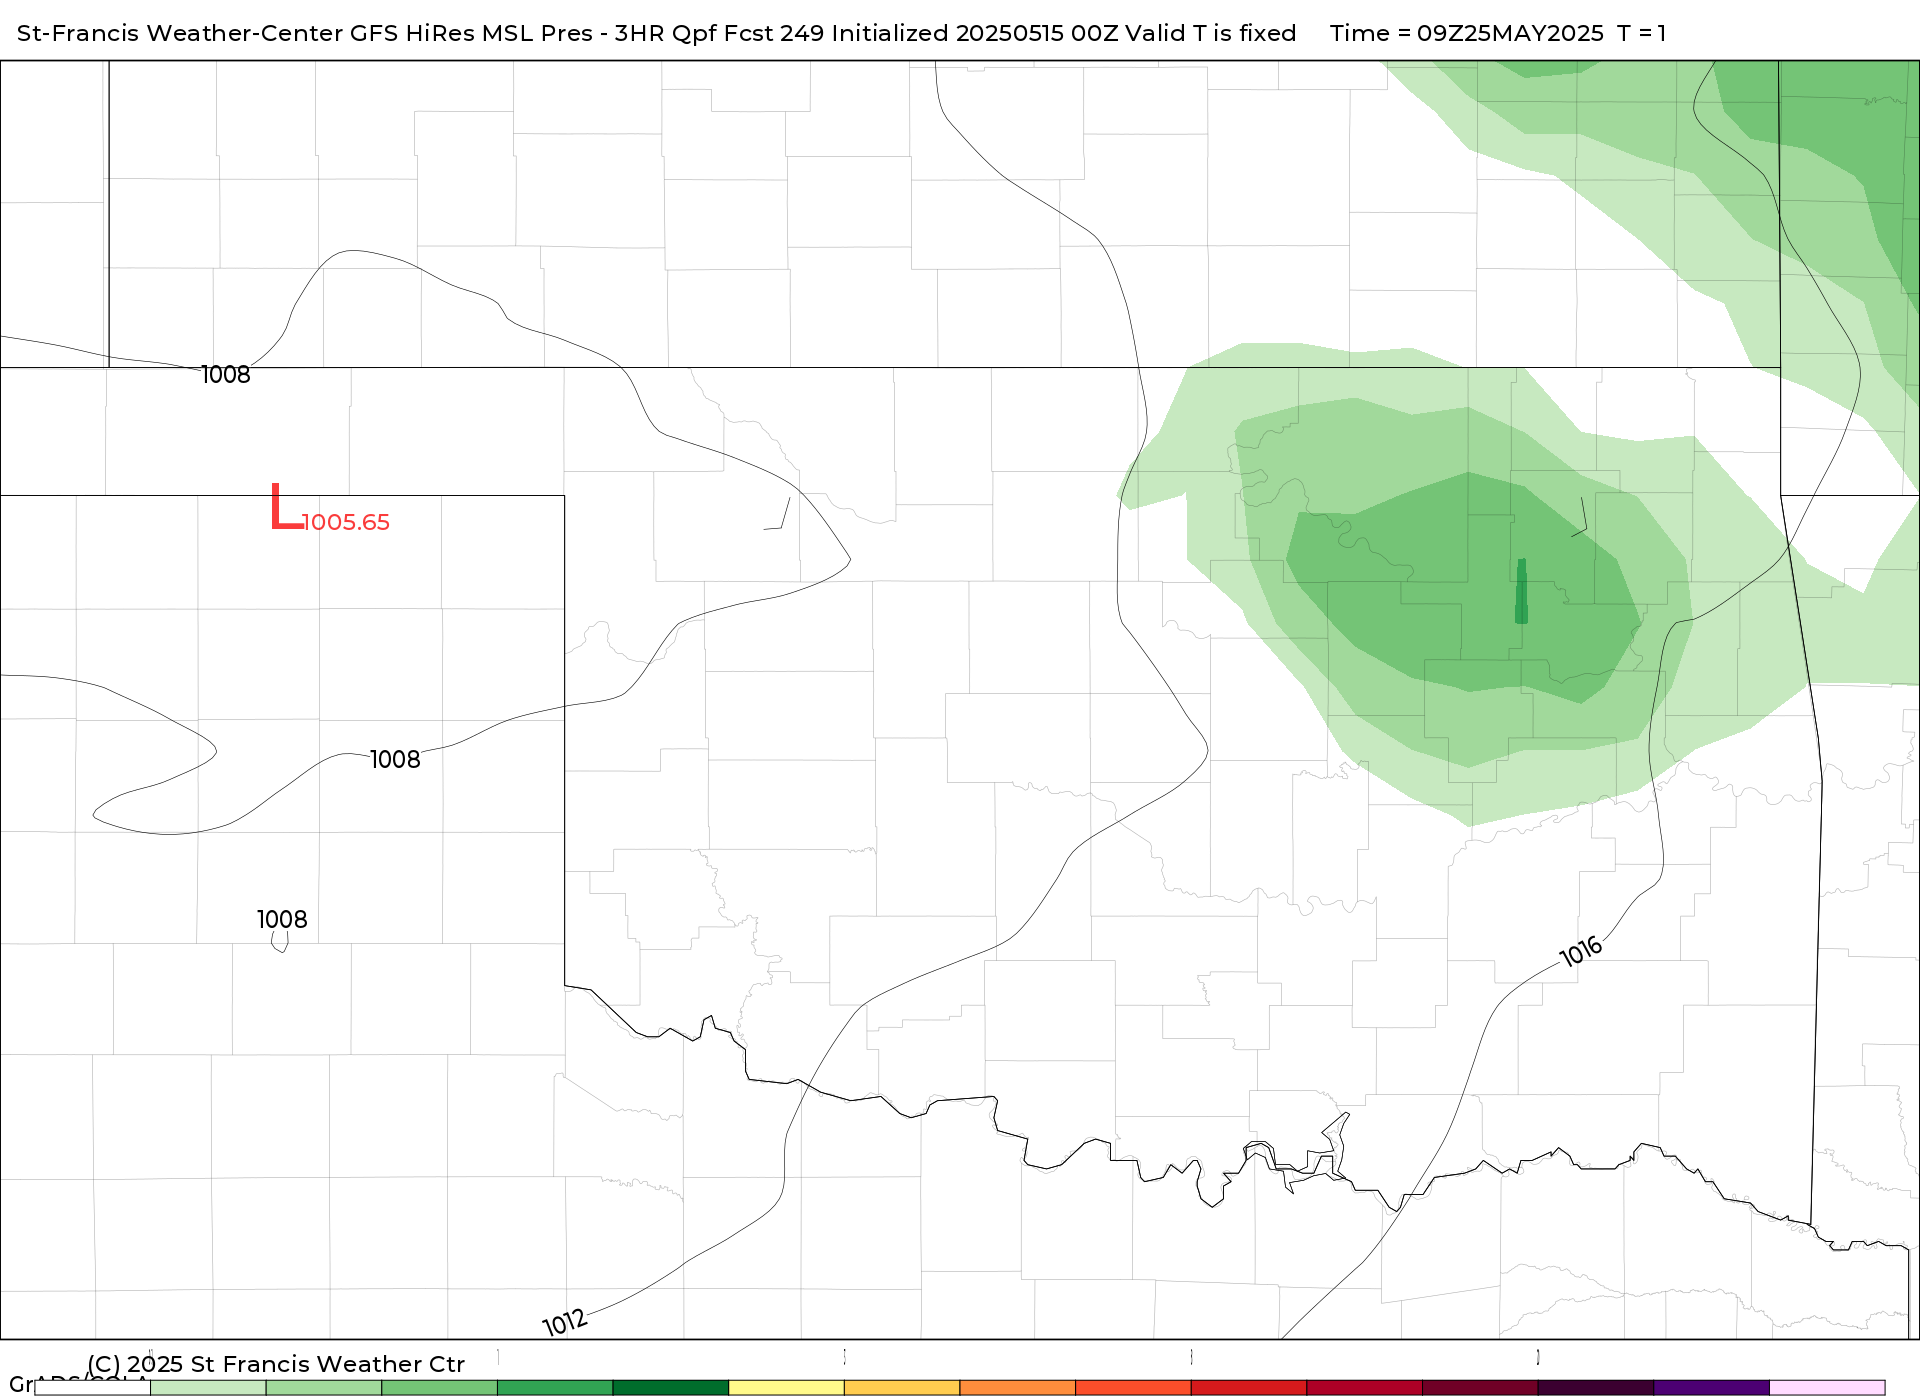Click the medium green legend swatch
The height and width of the screenshot is (1400, 1920).
(439, 1388)
